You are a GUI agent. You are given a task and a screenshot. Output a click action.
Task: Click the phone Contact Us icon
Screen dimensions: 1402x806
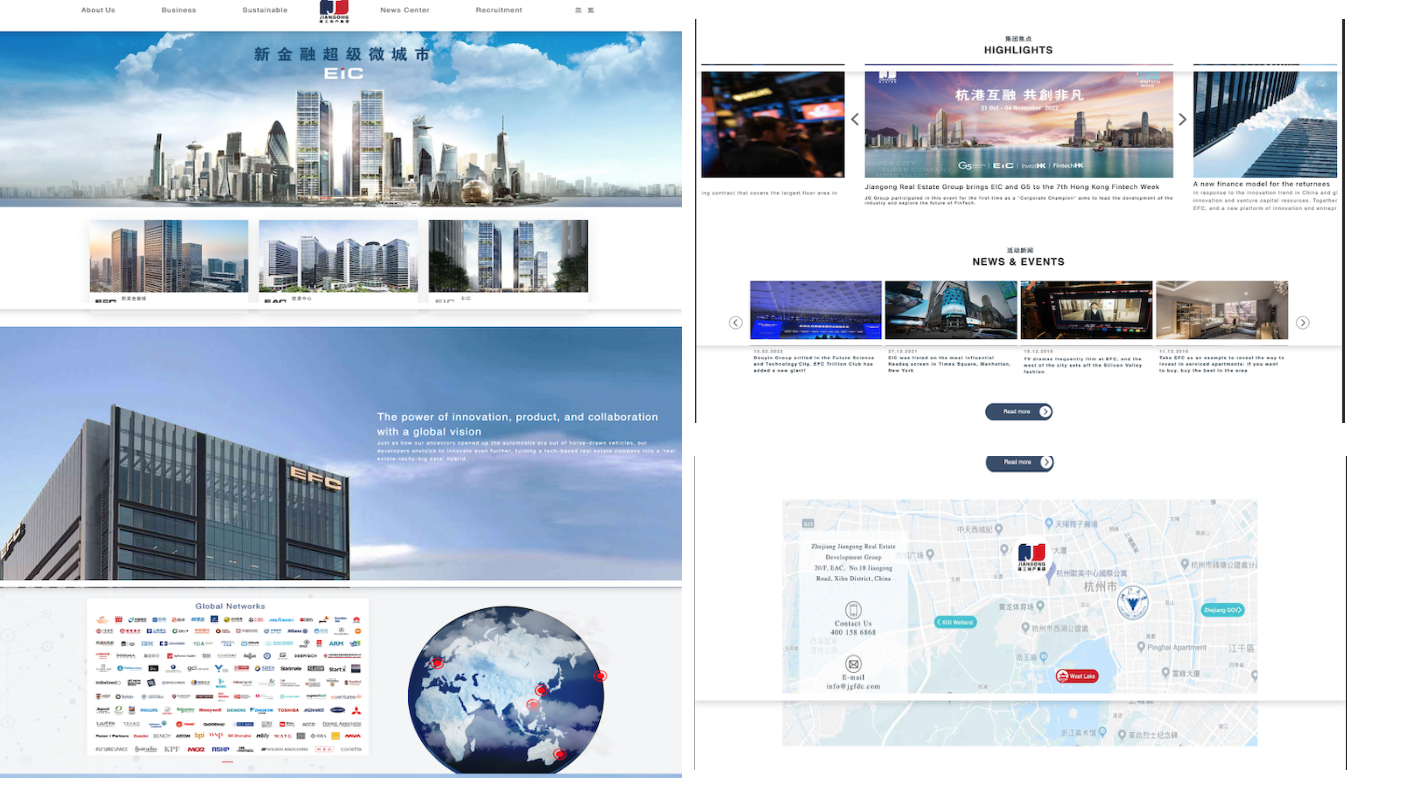853,610
